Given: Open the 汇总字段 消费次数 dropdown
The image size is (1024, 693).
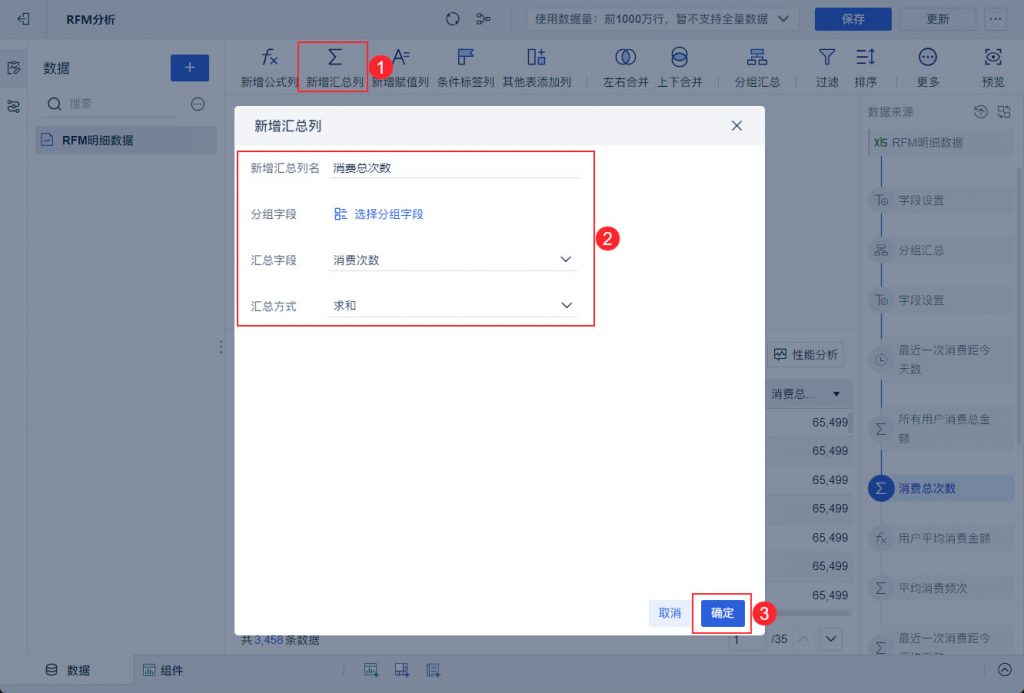Looking at the screenshot, I should tap(452, 259).
